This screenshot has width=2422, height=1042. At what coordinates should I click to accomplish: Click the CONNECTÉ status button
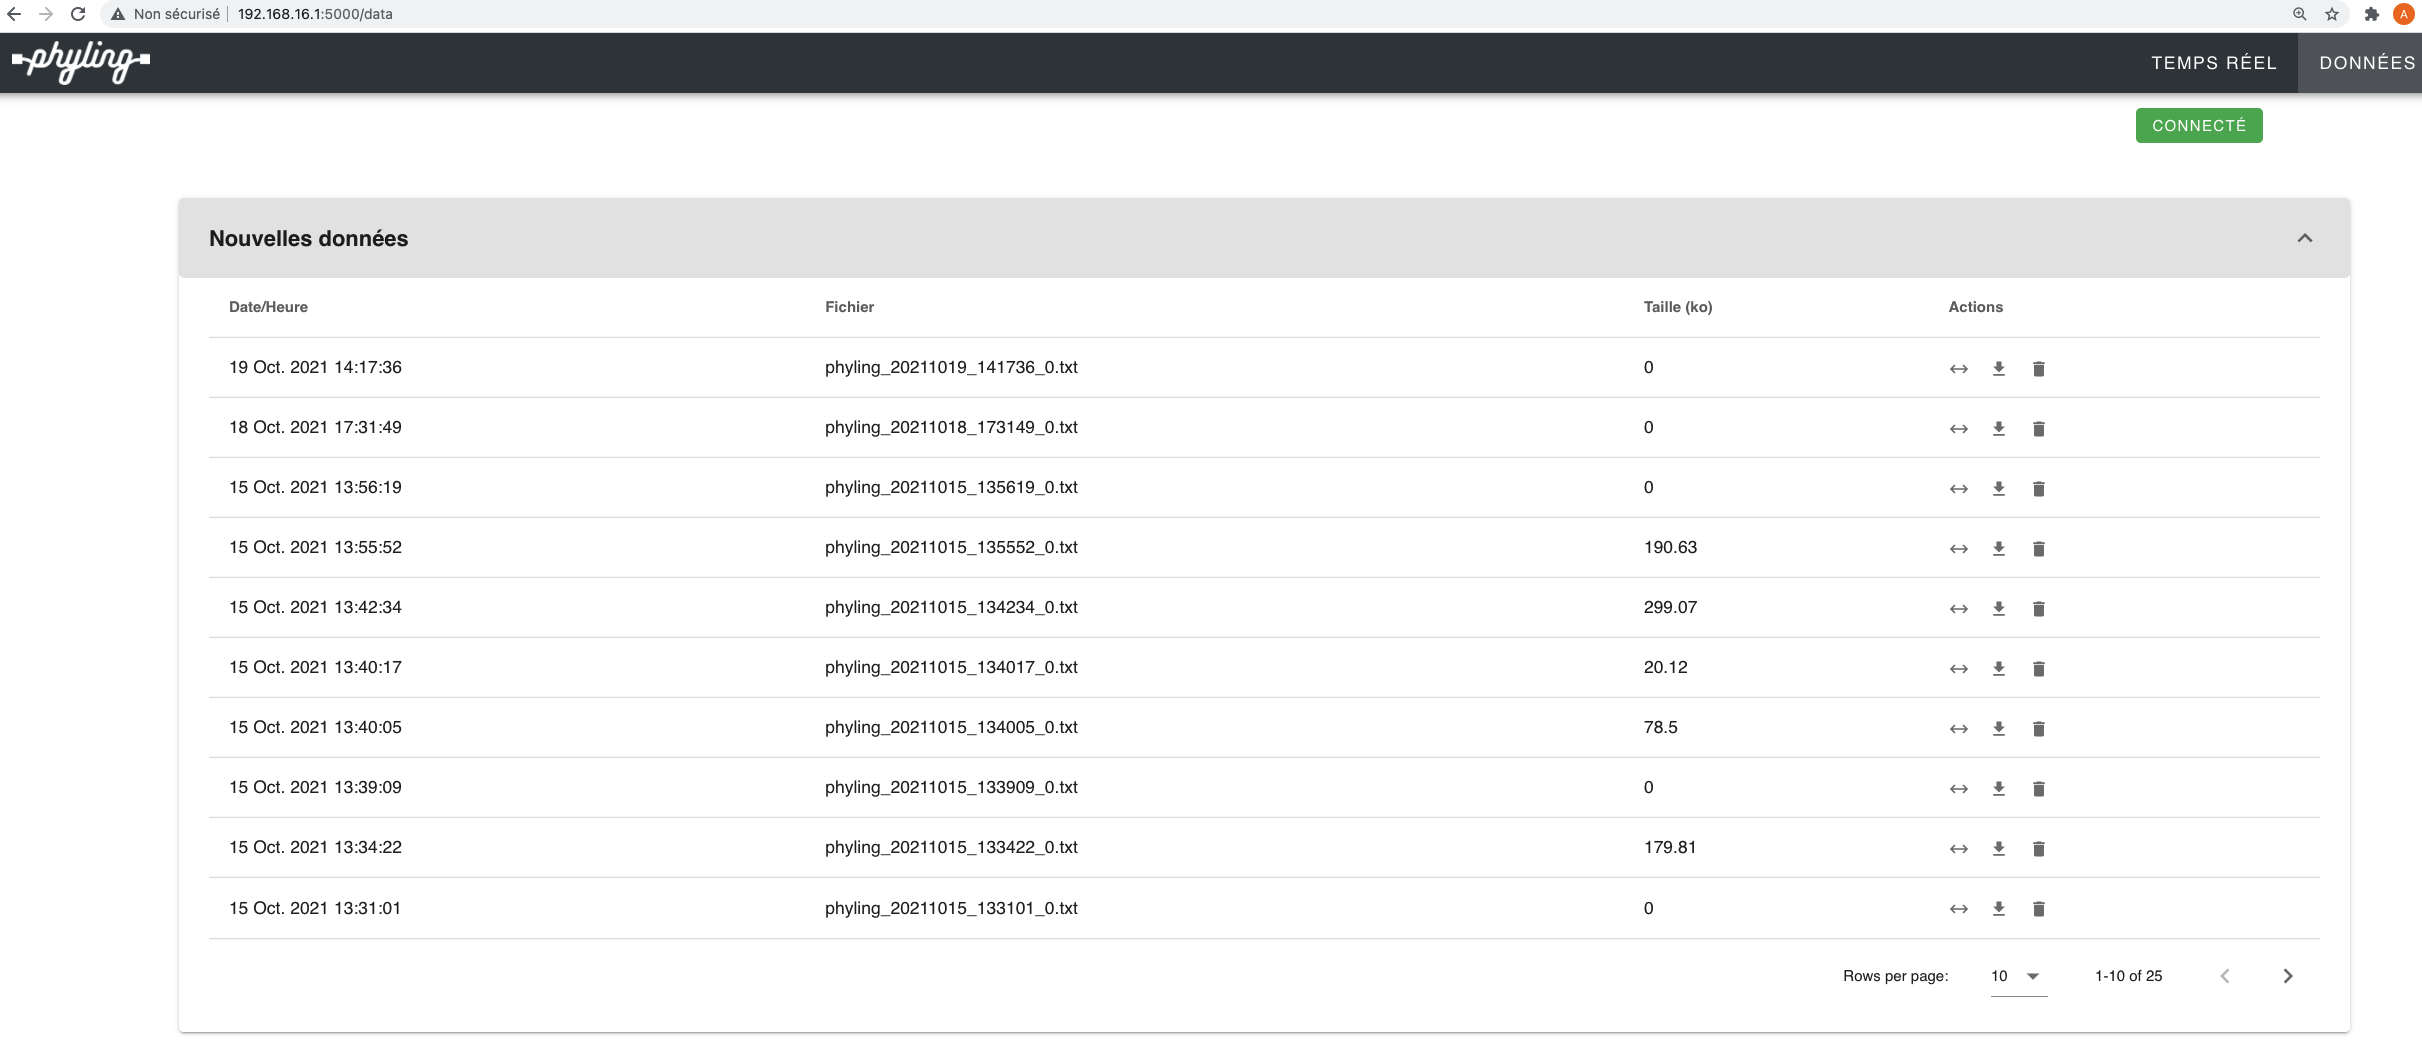[2198, 126]
